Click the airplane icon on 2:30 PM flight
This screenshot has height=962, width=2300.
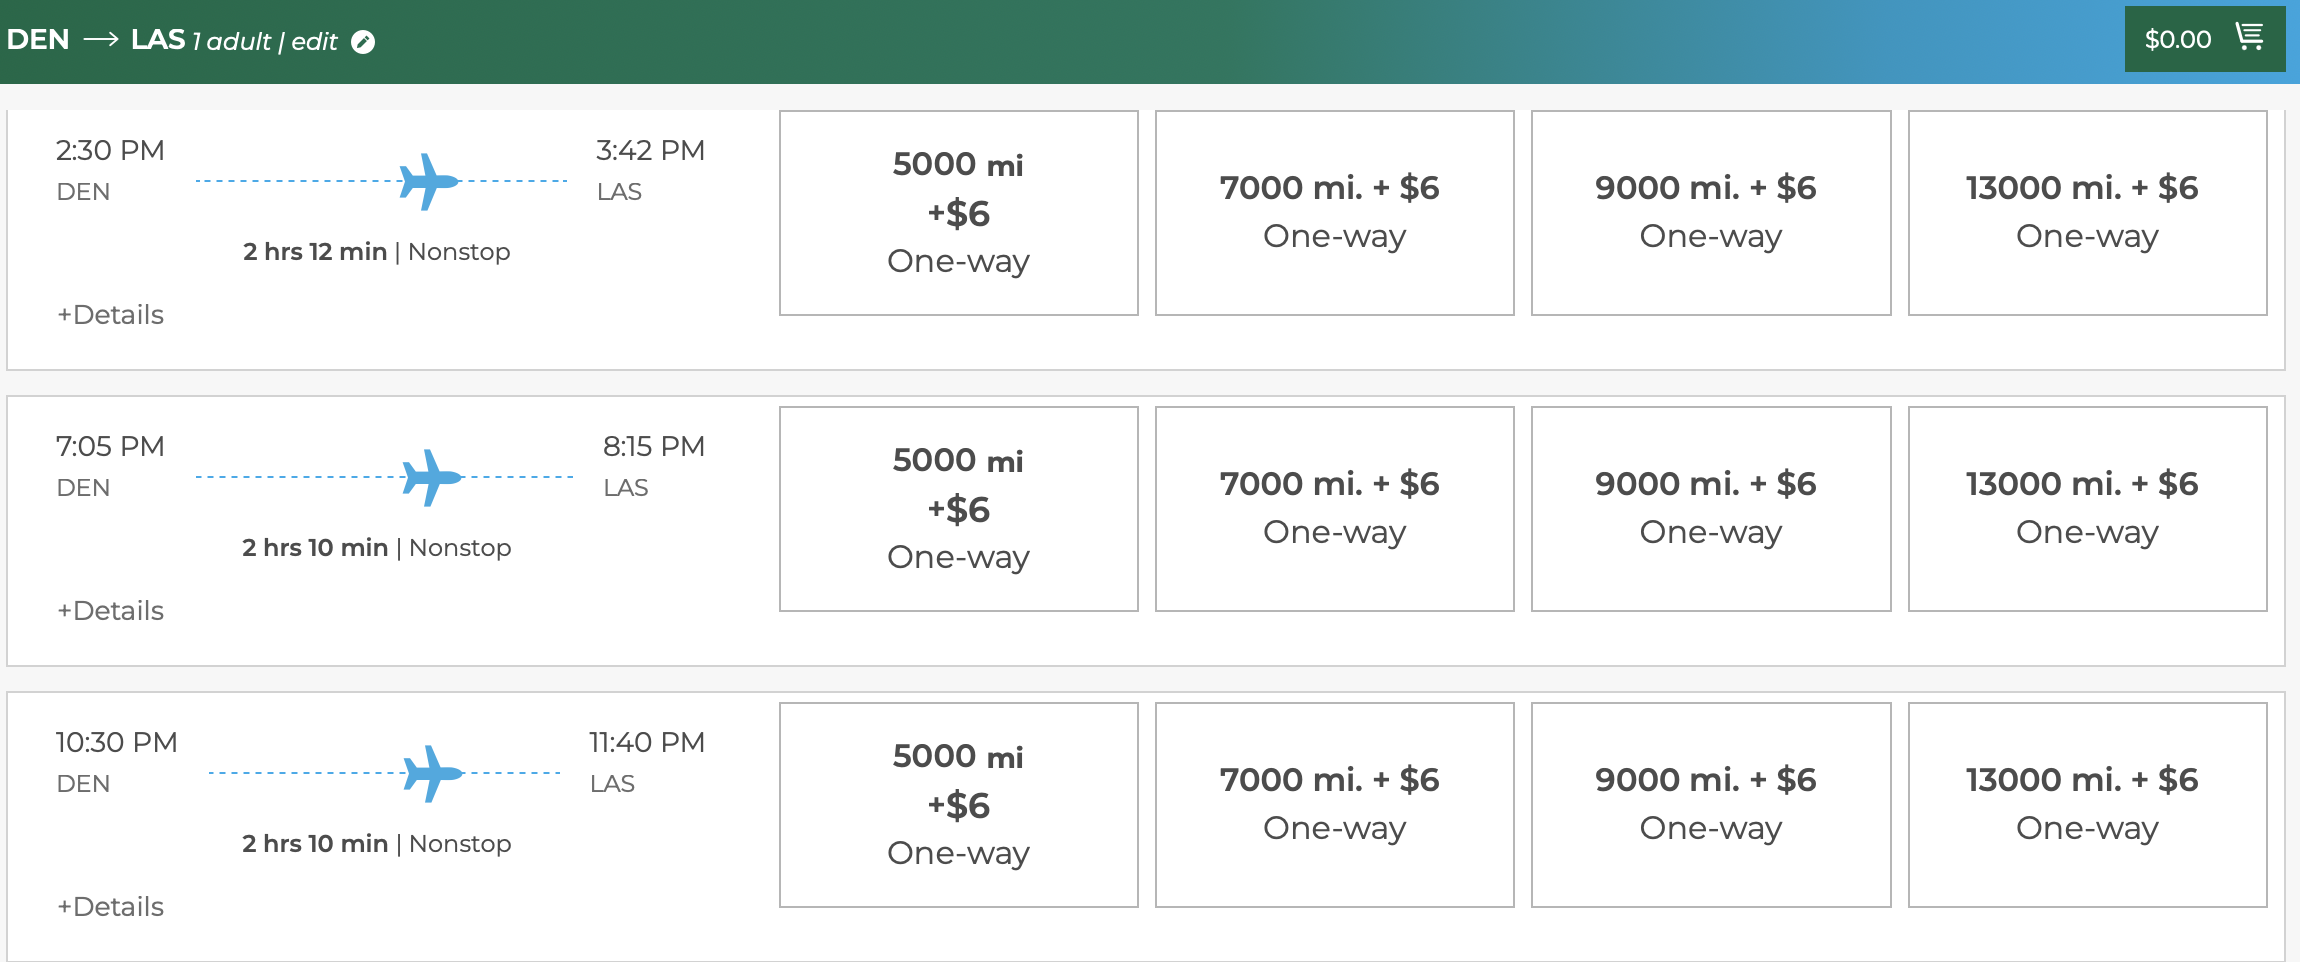coord(428,182)
